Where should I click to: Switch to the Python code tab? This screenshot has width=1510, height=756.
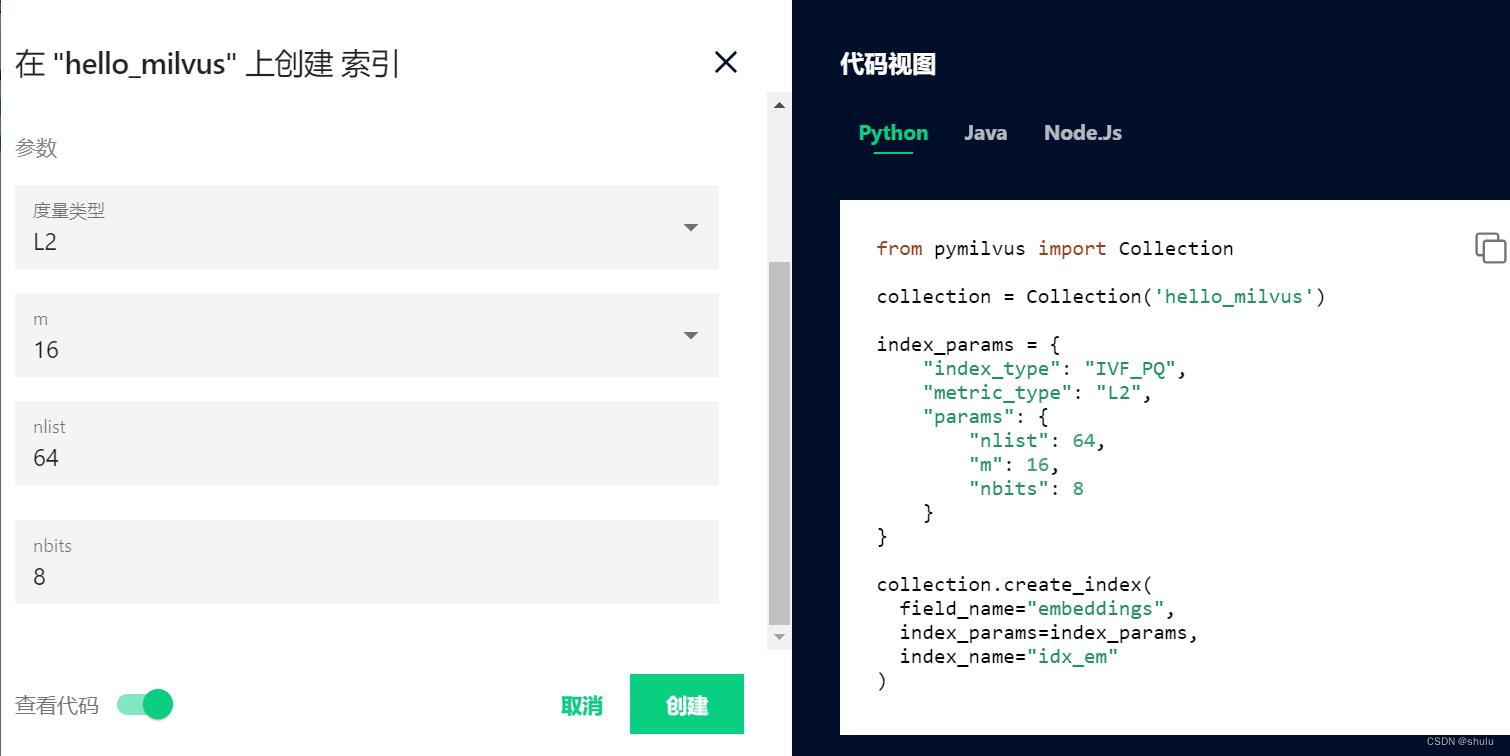(893, 133)
